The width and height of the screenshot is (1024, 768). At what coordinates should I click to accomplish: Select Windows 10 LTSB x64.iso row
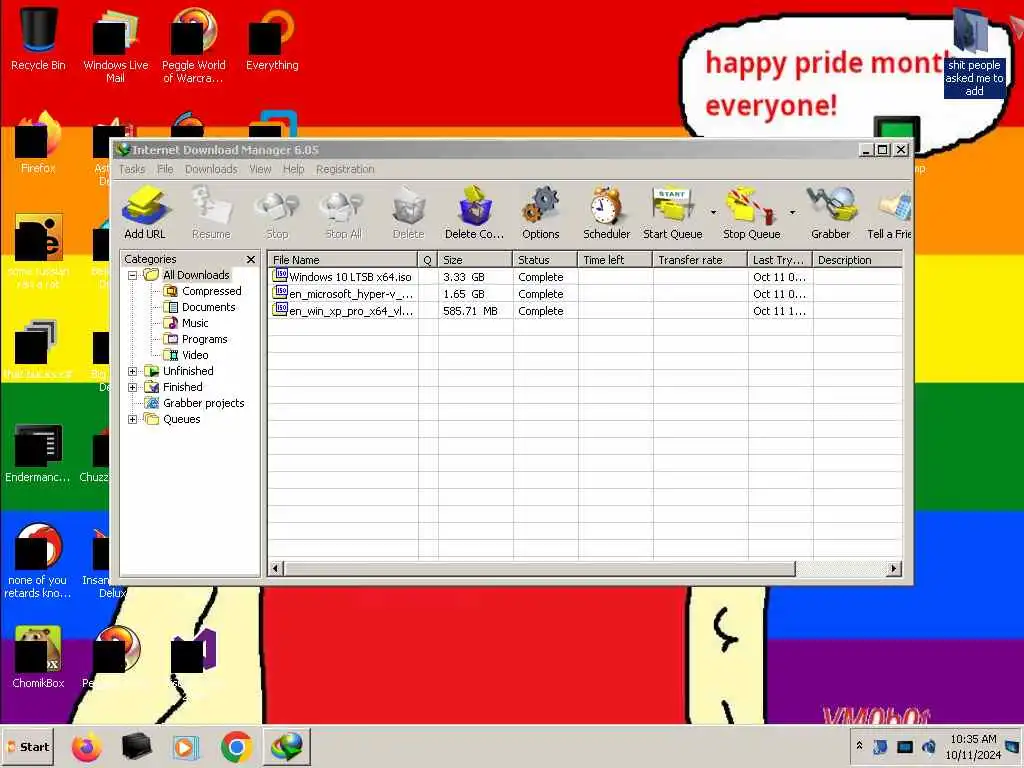pyautogui.click(x=585, y=277)
